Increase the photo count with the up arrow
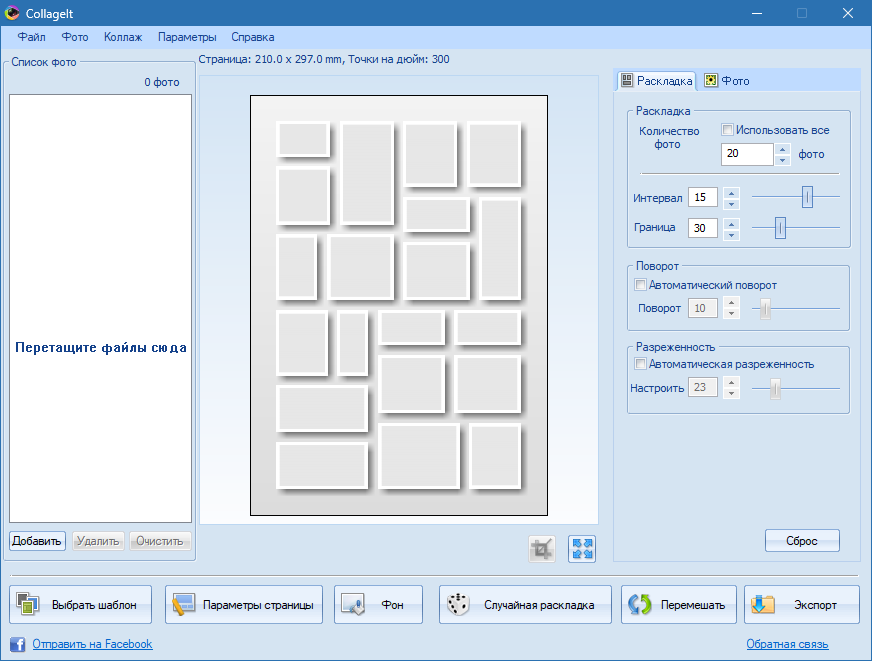872x661 pixels. [x=782, y=149]
